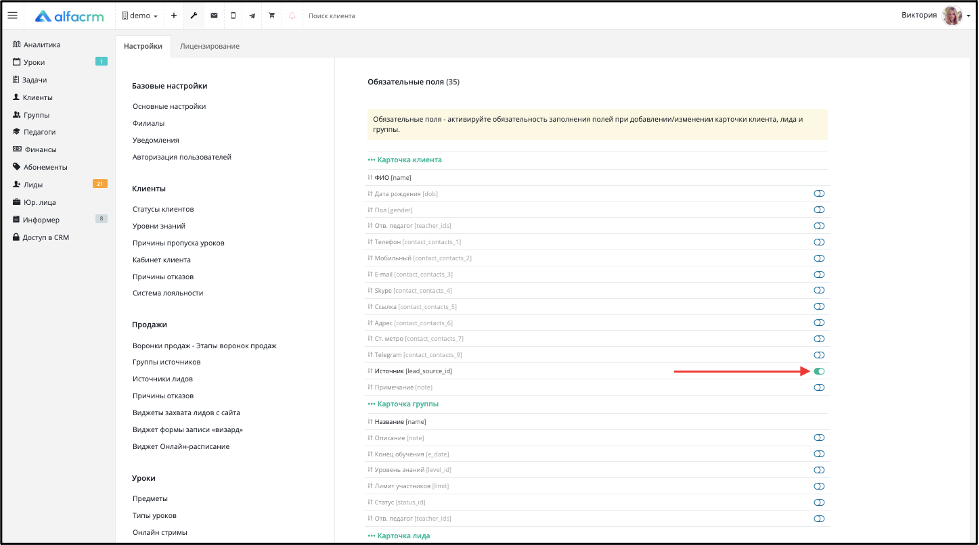Screen dimensions: 979x545
Task: Toggle required for E-mail contact field
Action: pyautogui.click(x=819, y=275)
